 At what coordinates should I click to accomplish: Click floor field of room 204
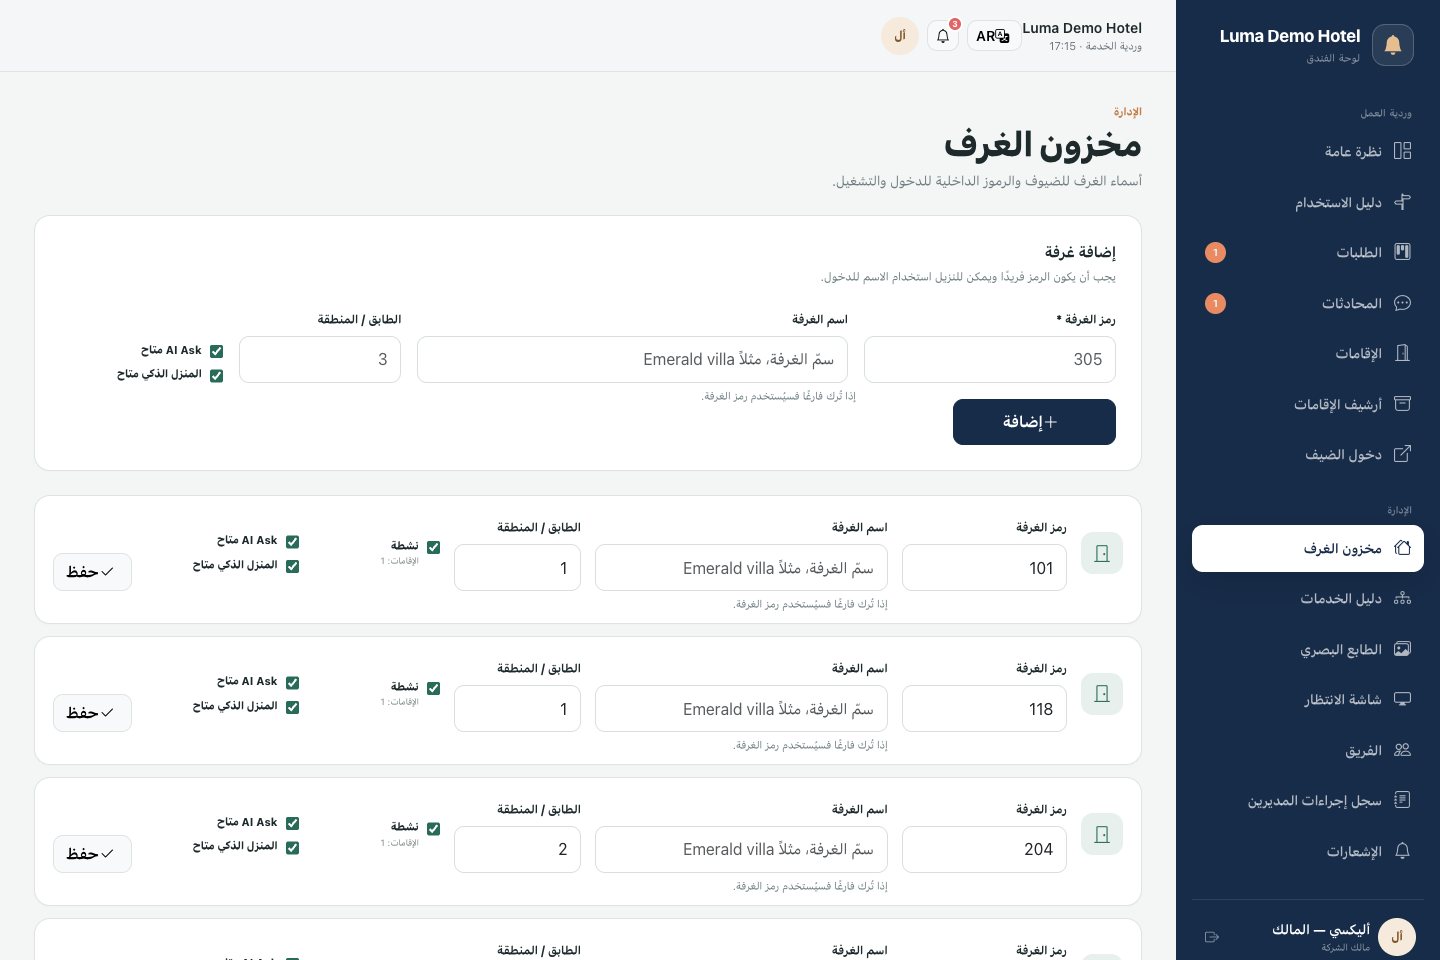[517, 849]
